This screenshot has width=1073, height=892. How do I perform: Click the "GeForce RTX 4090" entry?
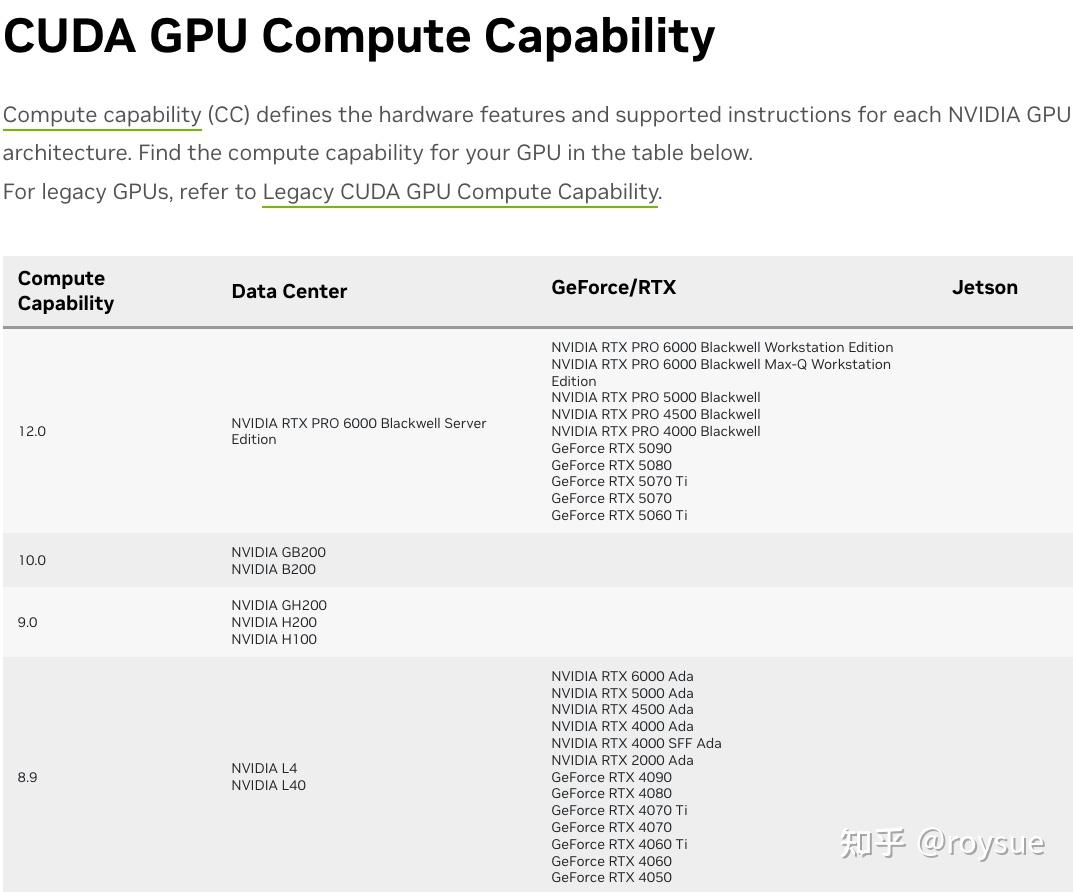pos(611,777)
